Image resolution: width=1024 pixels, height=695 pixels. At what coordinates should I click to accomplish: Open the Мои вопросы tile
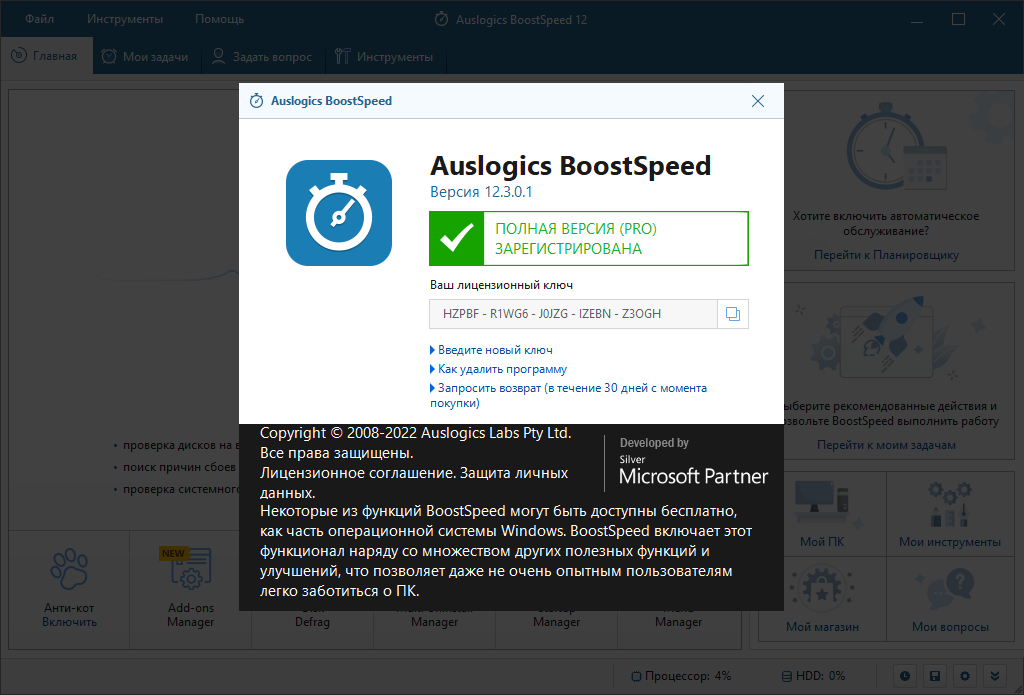[x=950, y=598]
